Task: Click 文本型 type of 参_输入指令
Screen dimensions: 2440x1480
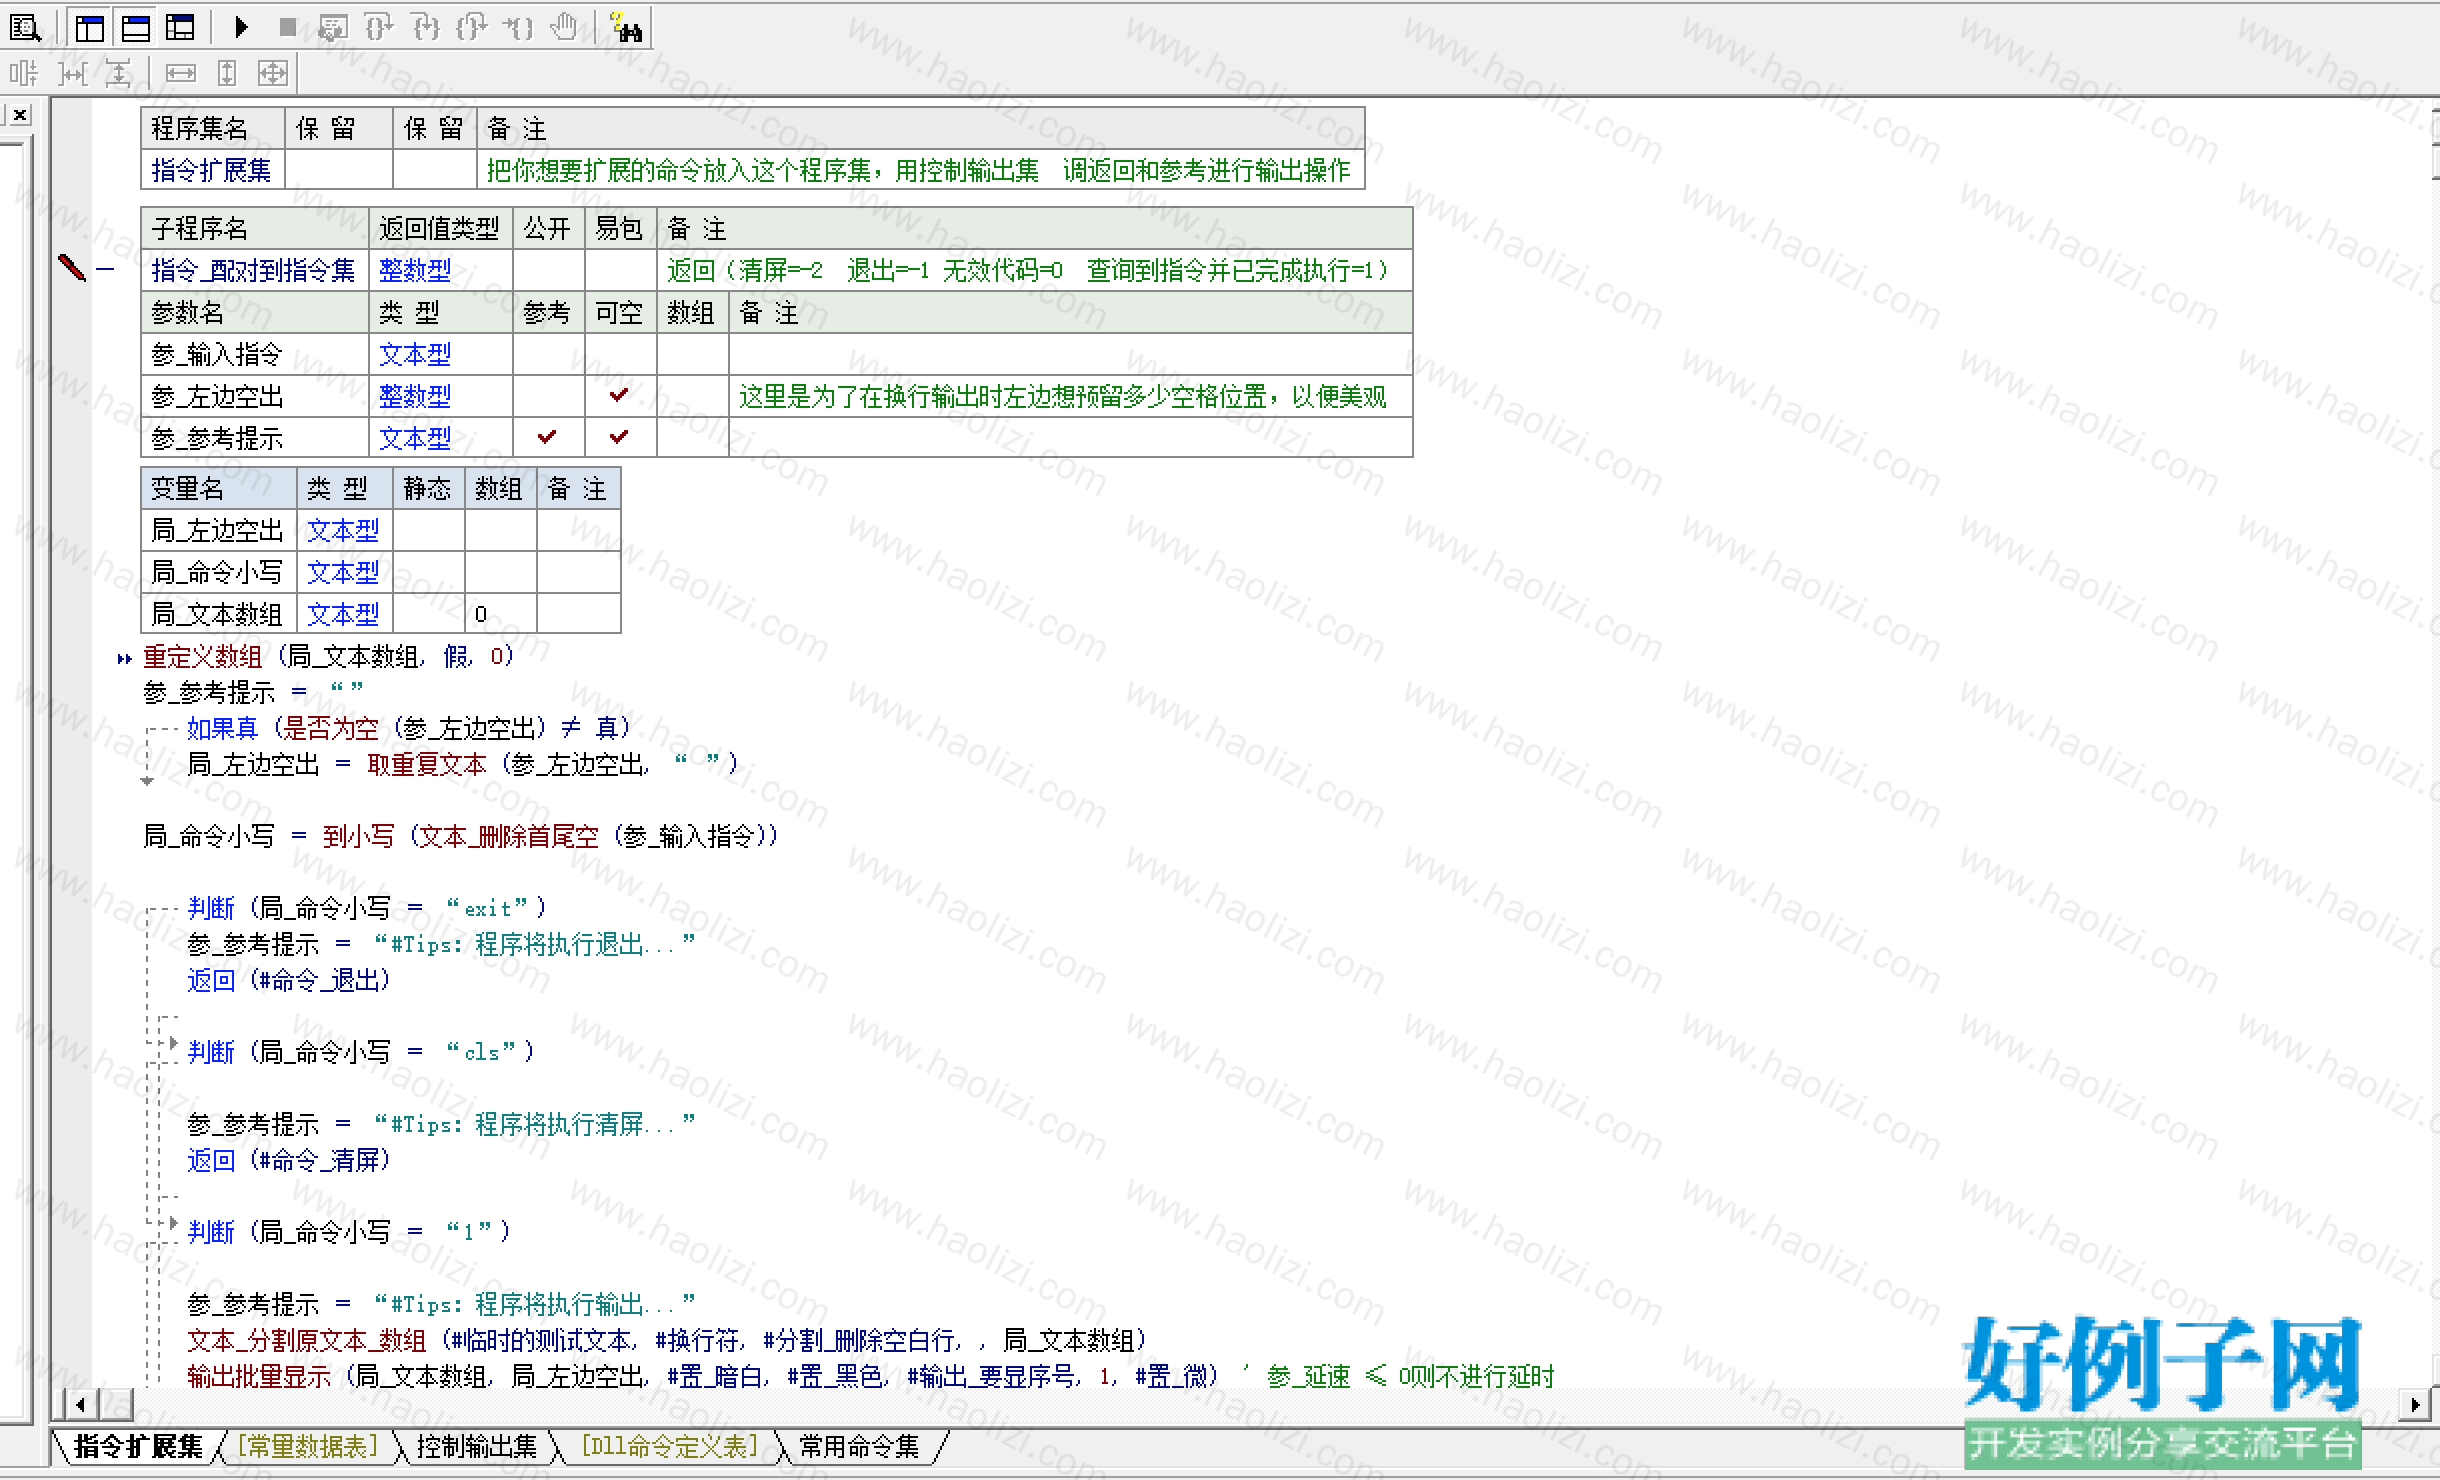Action: 415,354
